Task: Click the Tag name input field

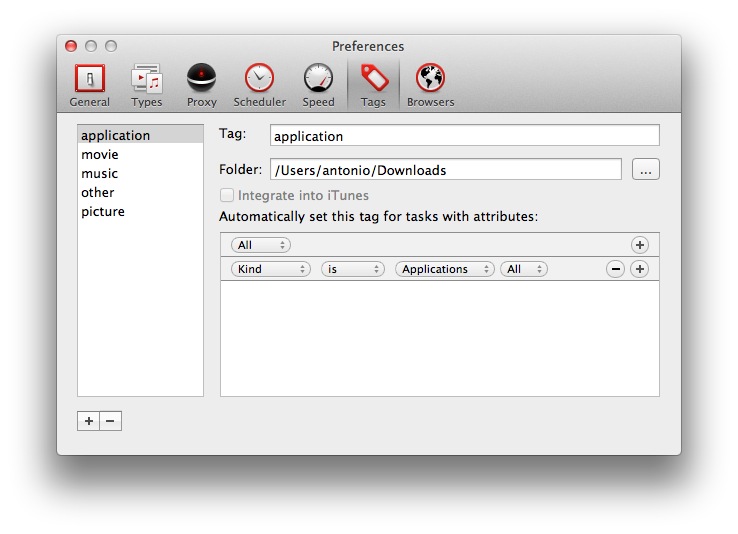Action: pos(465,136)
